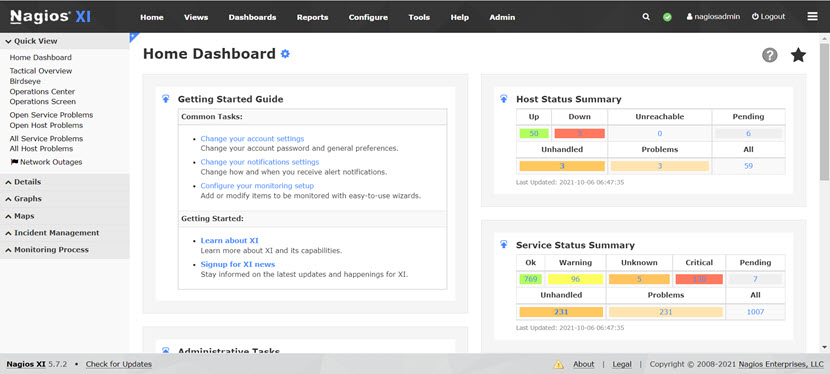This screenshot has width=830, height=374.
Task: Click Nagios Enterprises, LLC link
Action: [x=781, y=364]
